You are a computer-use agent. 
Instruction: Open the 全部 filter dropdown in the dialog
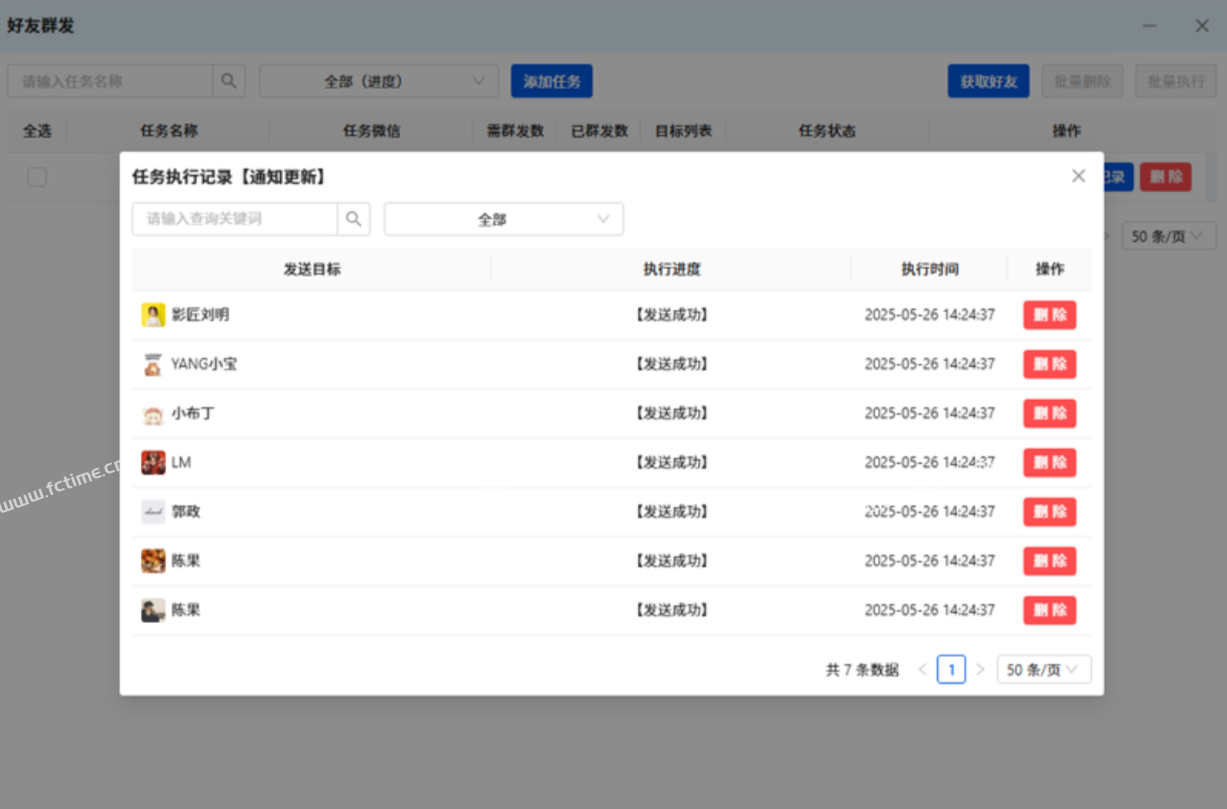click(504, 219)
